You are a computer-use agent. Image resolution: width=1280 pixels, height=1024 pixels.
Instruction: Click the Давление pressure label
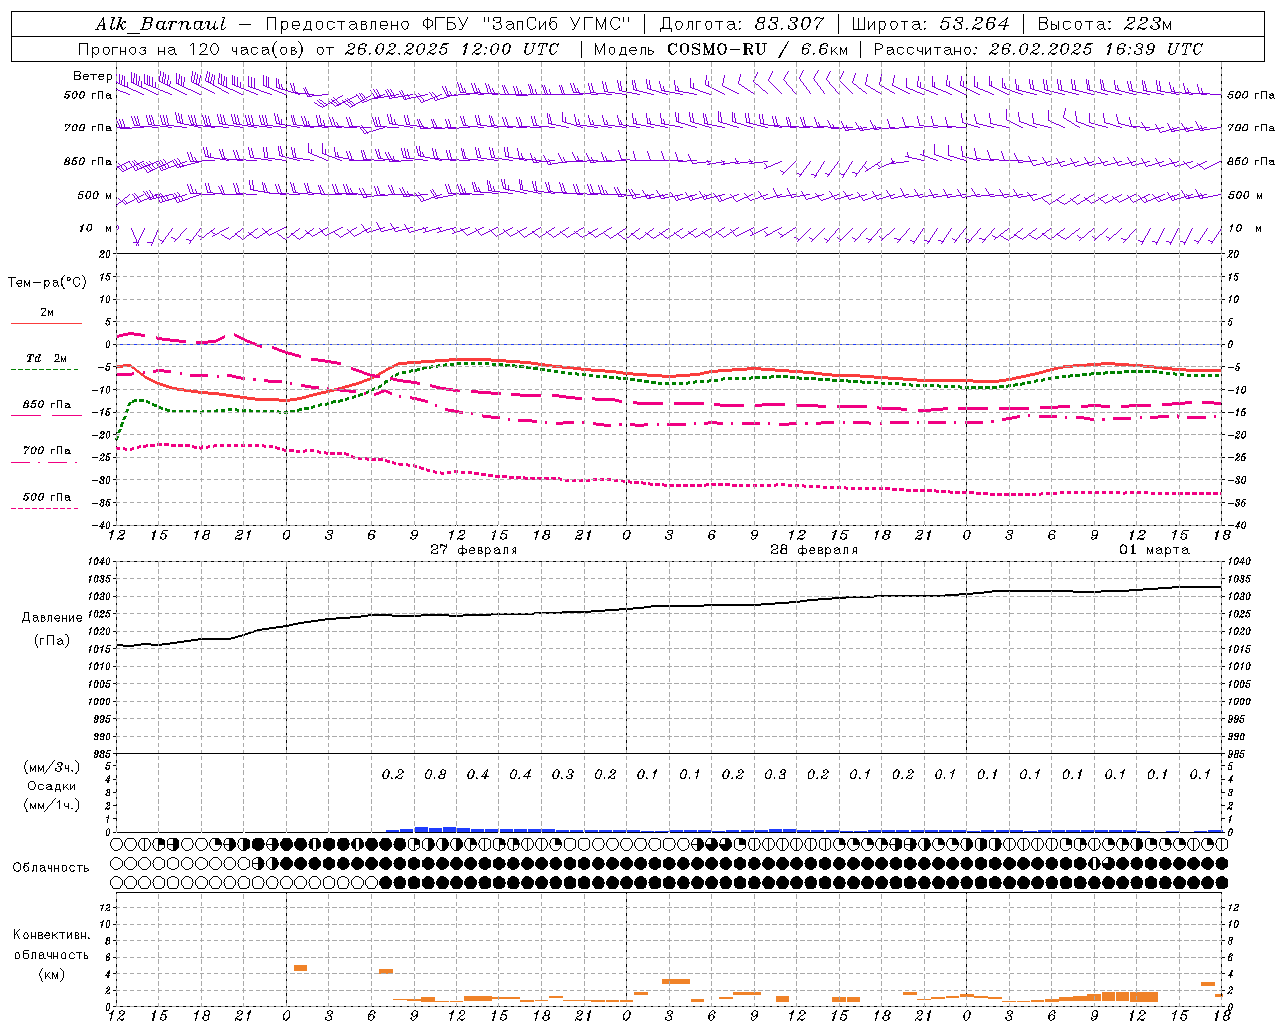click(51, 618)
